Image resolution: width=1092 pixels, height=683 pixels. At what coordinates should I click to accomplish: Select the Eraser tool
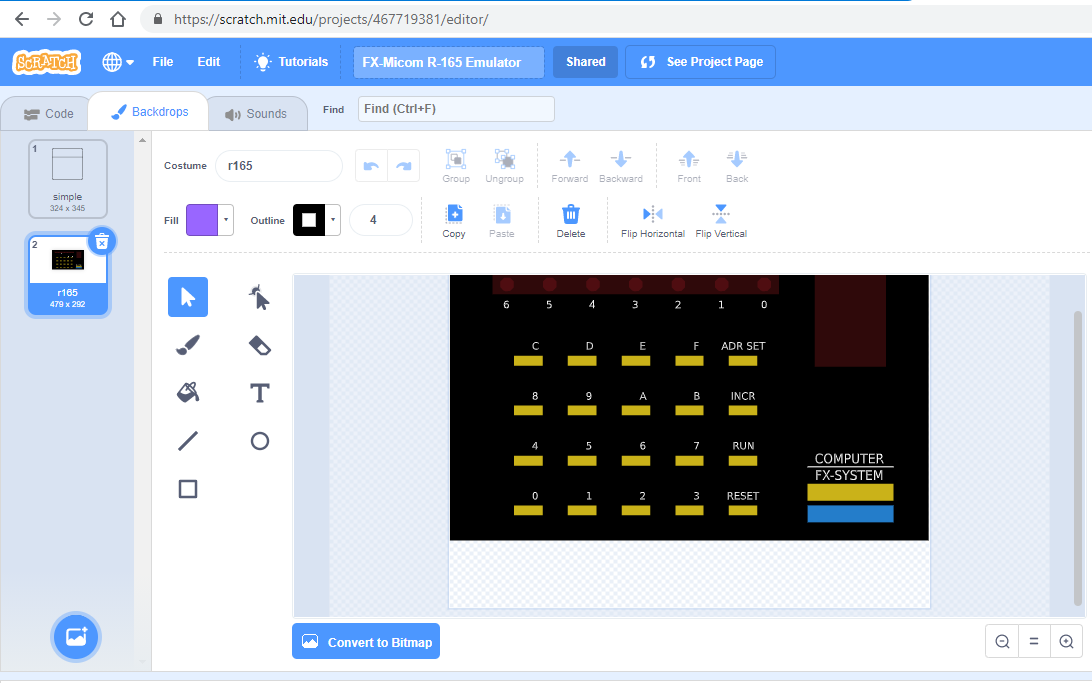[259, 345]
